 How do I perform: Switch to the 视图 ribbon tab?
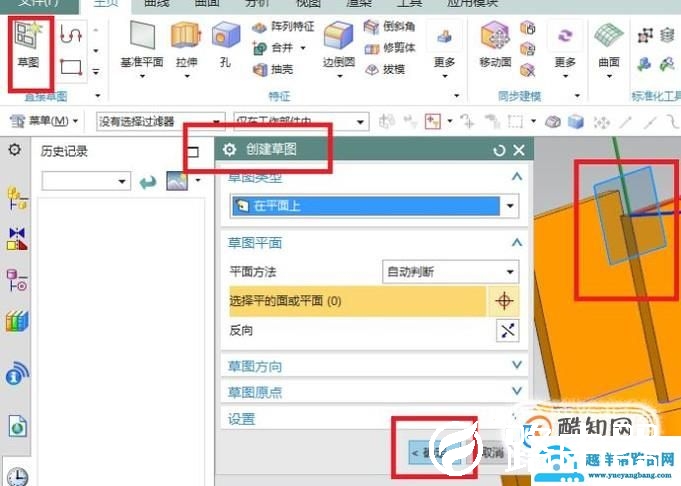coord(308,3)
